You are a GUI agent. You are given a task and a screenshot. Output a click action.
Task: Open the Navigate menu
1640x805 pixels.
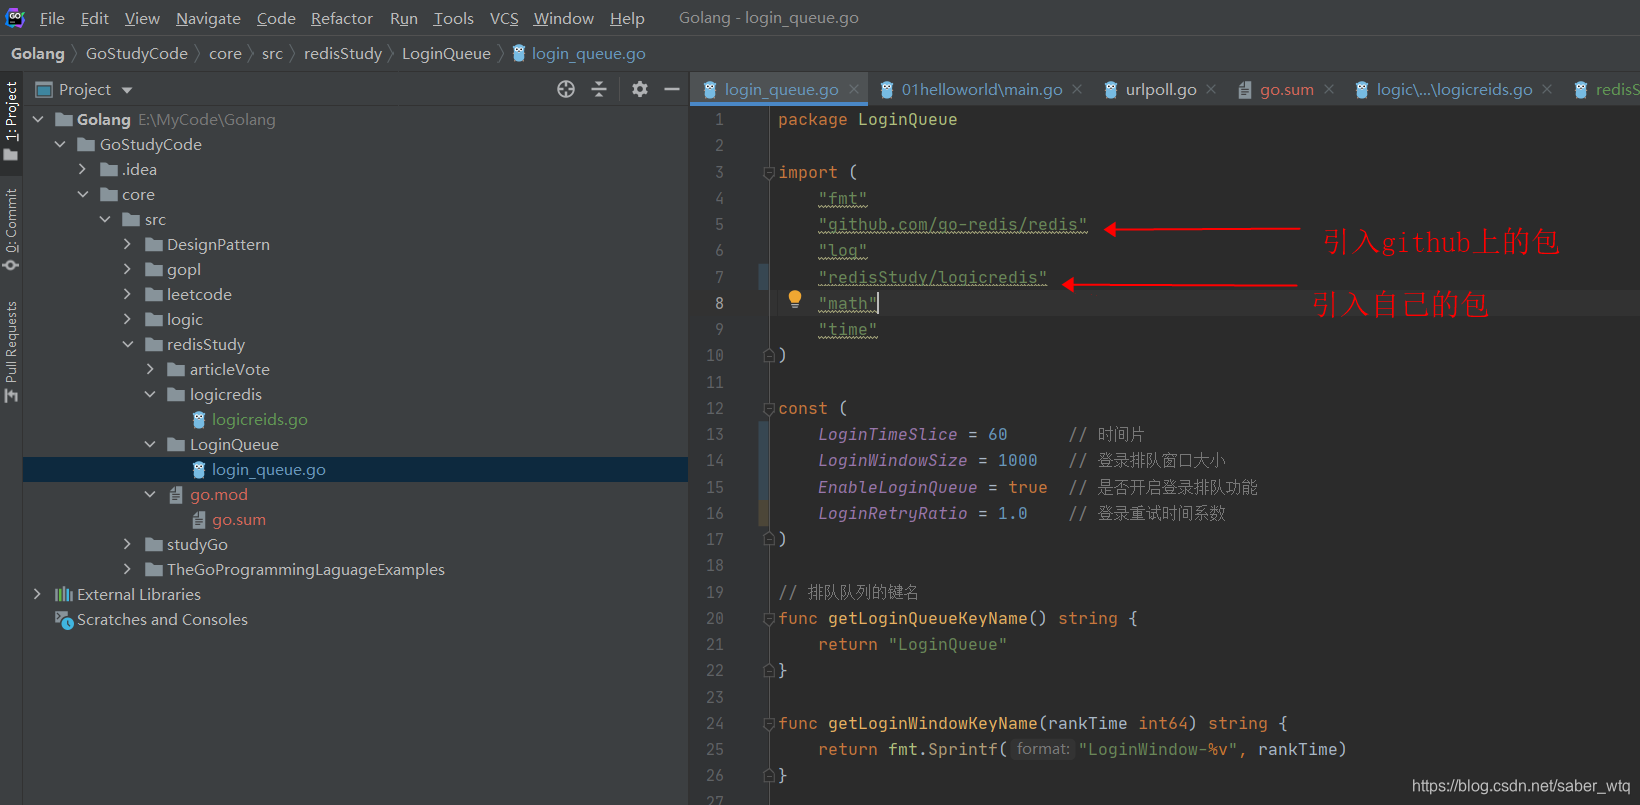point(208,18)
